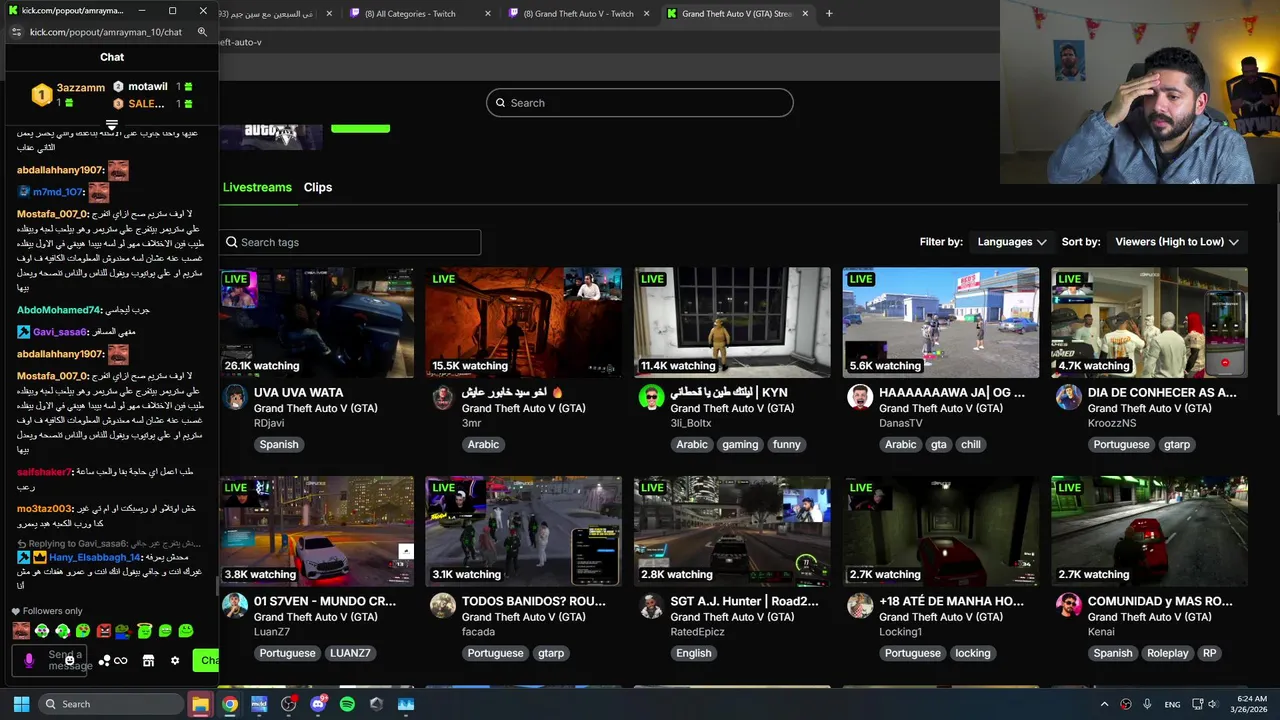Click the main Search input field
Image resolution: width=1280 pixels, height=720 pixels.
[x=640, y=103]
